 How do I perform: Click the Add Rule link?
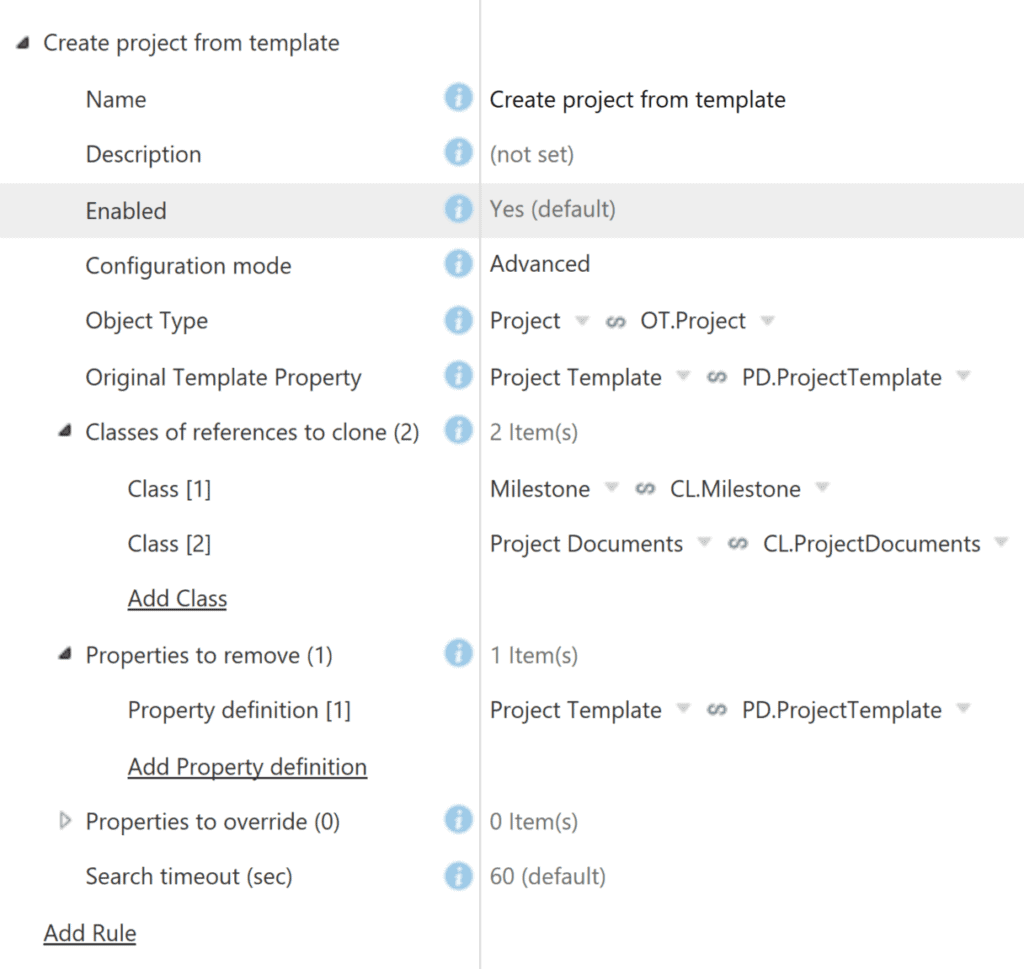(x=89, y=933)
